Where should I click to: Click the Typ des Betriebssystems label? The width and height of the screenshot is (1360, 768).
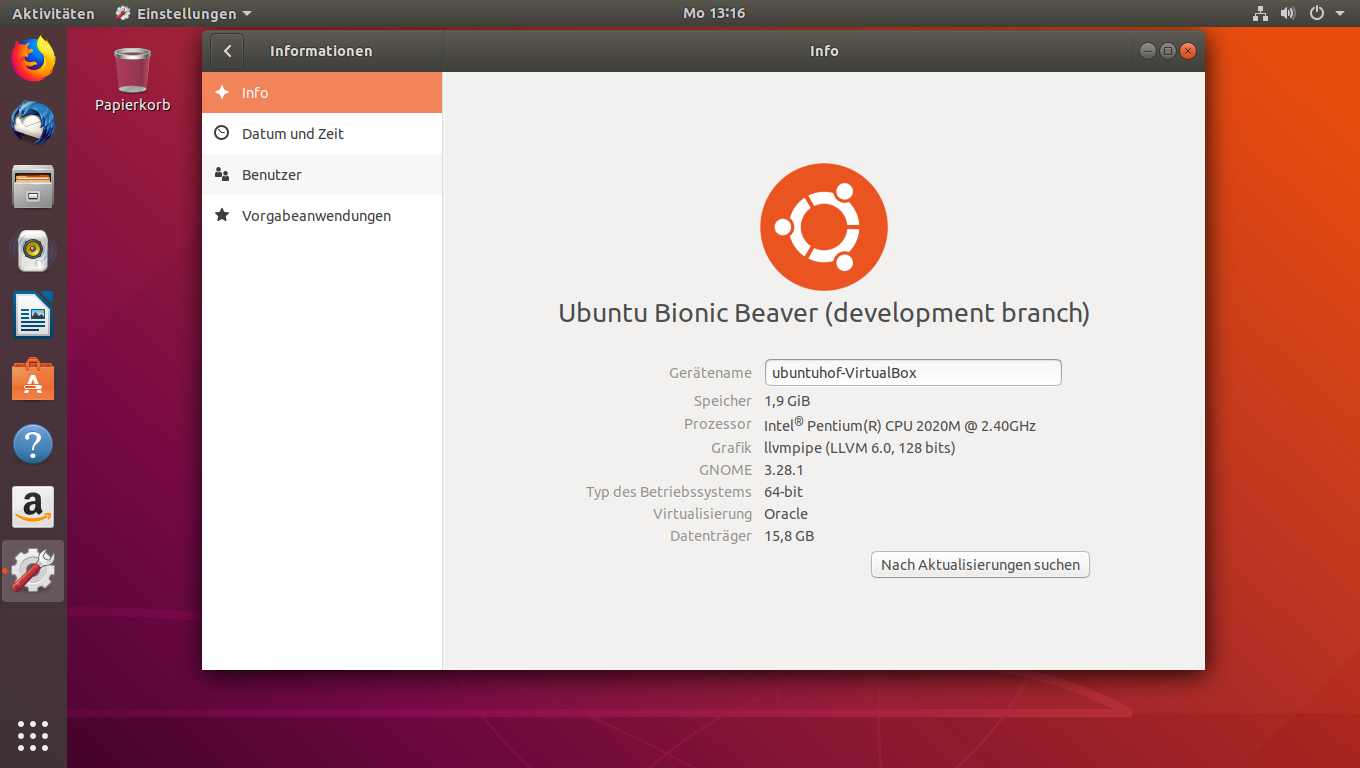coord(669,492)
